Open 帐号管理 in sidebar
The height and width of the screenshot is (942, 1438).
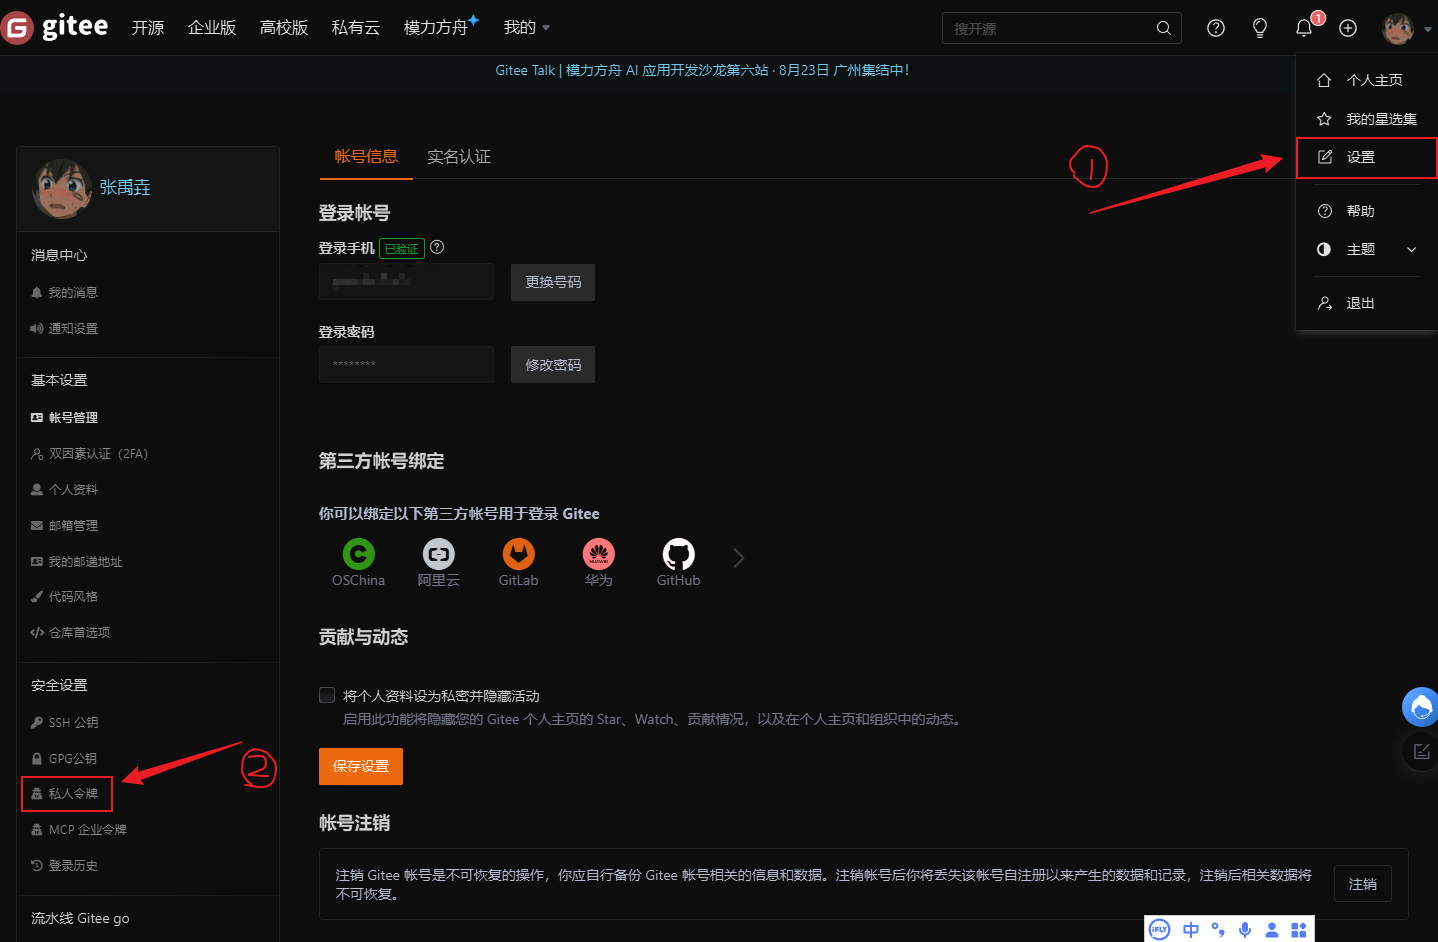tap(73, 418)
